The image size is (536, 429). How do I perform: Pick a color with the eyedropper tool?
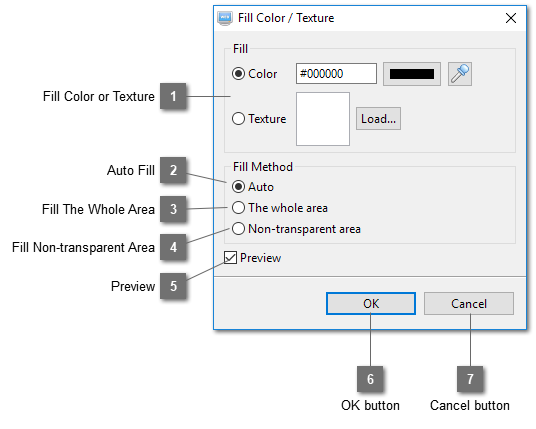[460, 74]
